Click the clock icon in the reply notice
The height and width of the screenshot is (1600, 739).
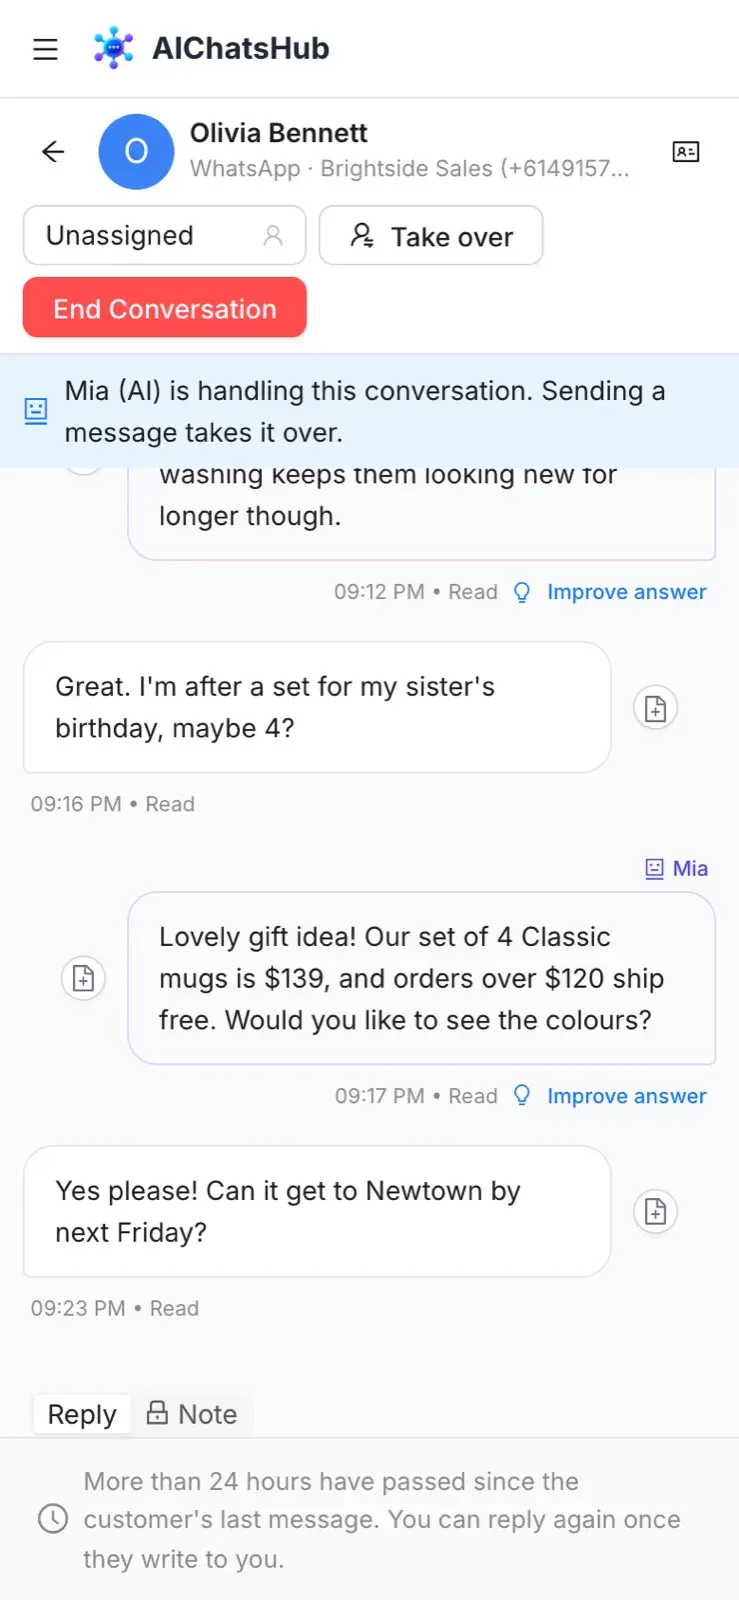53,1519
